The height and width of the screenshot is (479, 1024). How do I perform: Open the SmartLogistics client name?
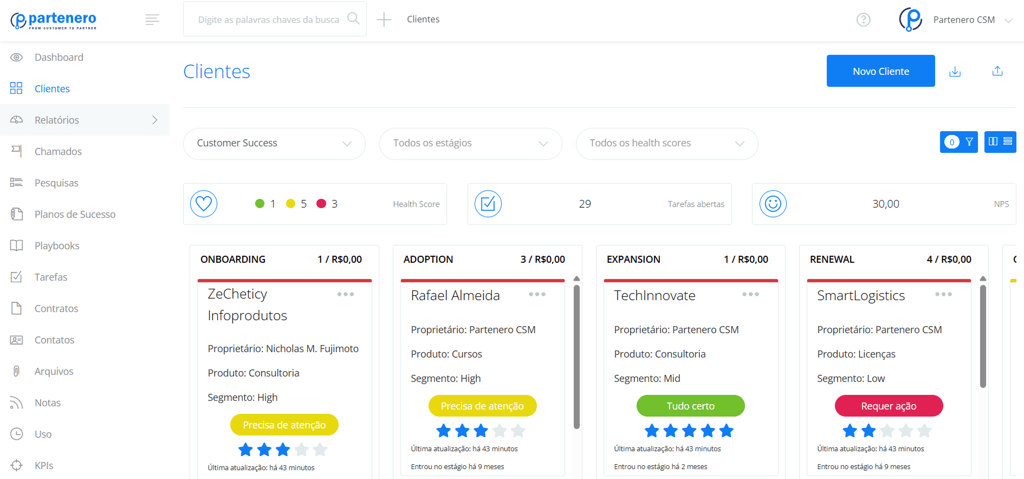(861, 295)
